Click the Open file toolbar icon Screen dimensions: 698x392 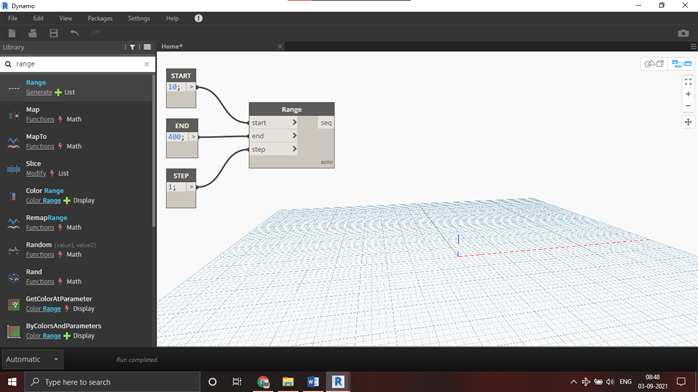point(32,33)
